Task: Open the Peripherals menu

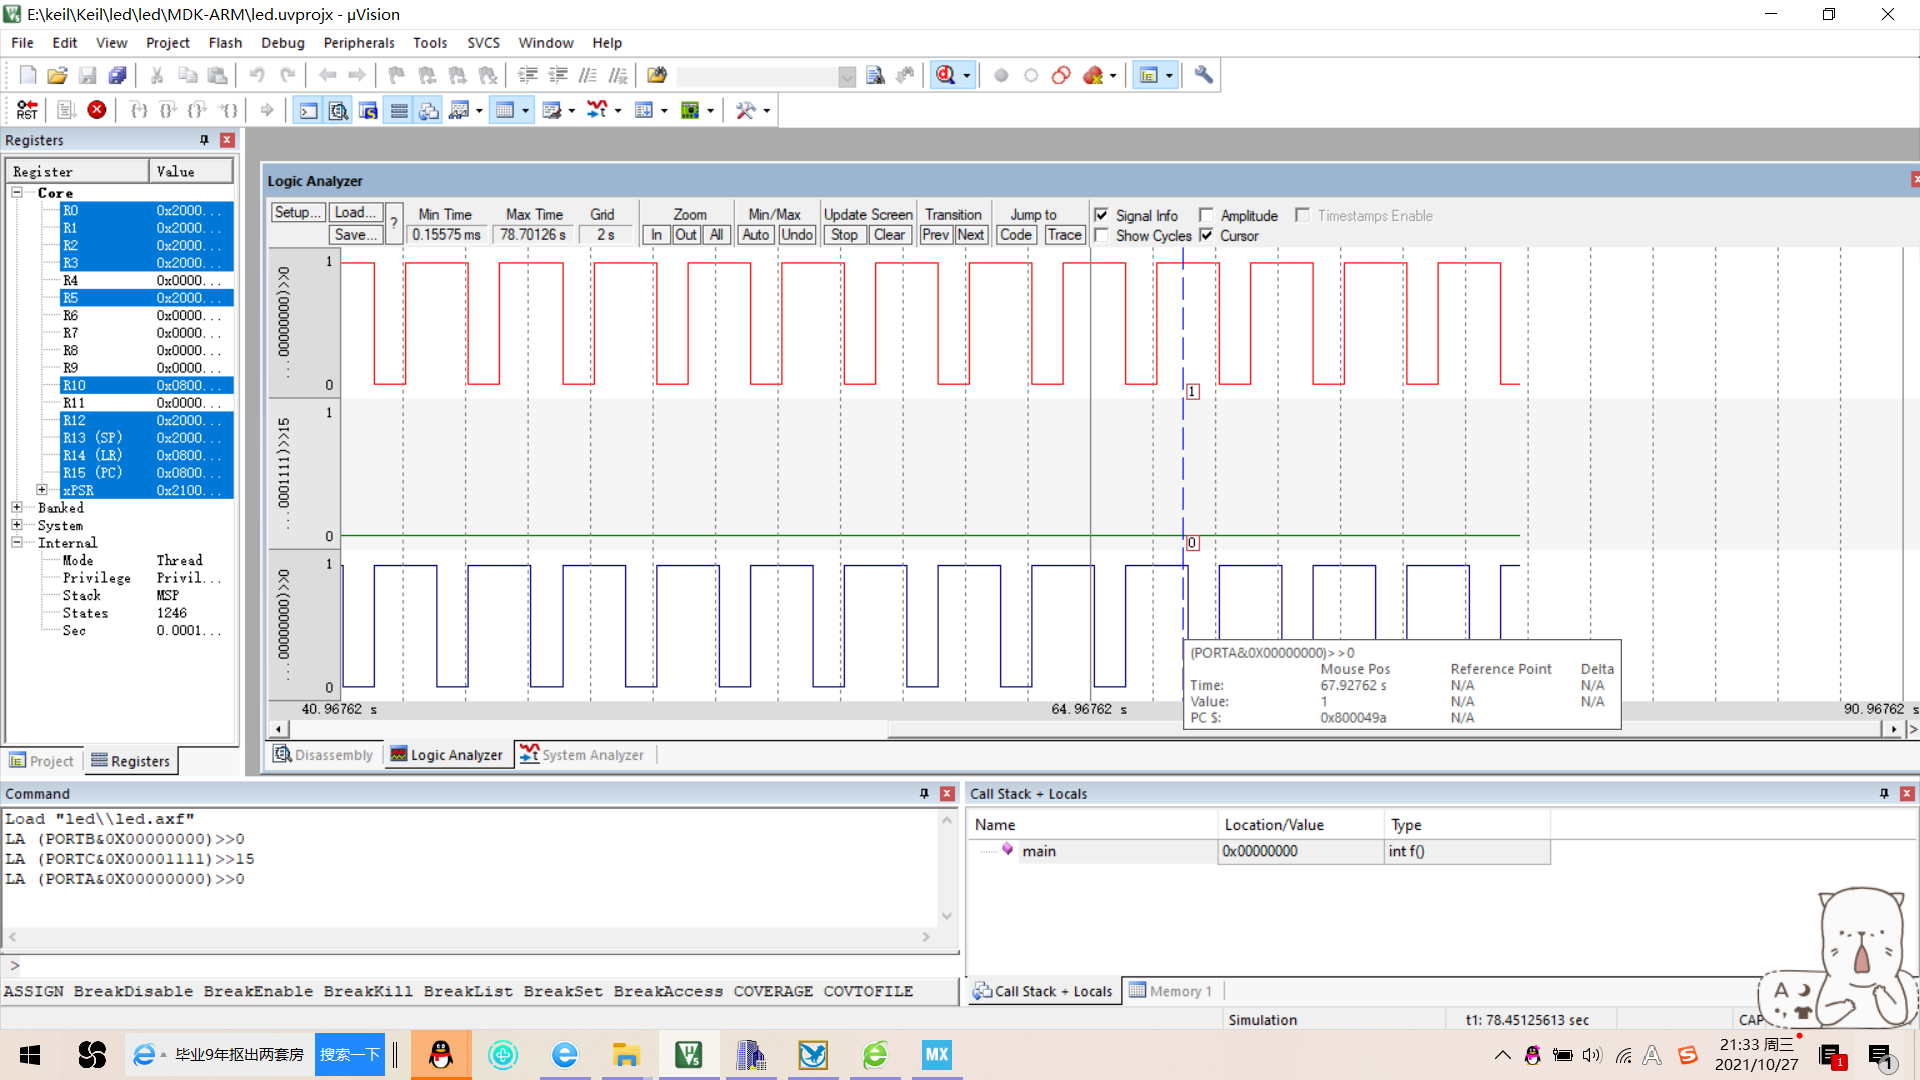Action: pyautogui.click(x=359, y=43)
